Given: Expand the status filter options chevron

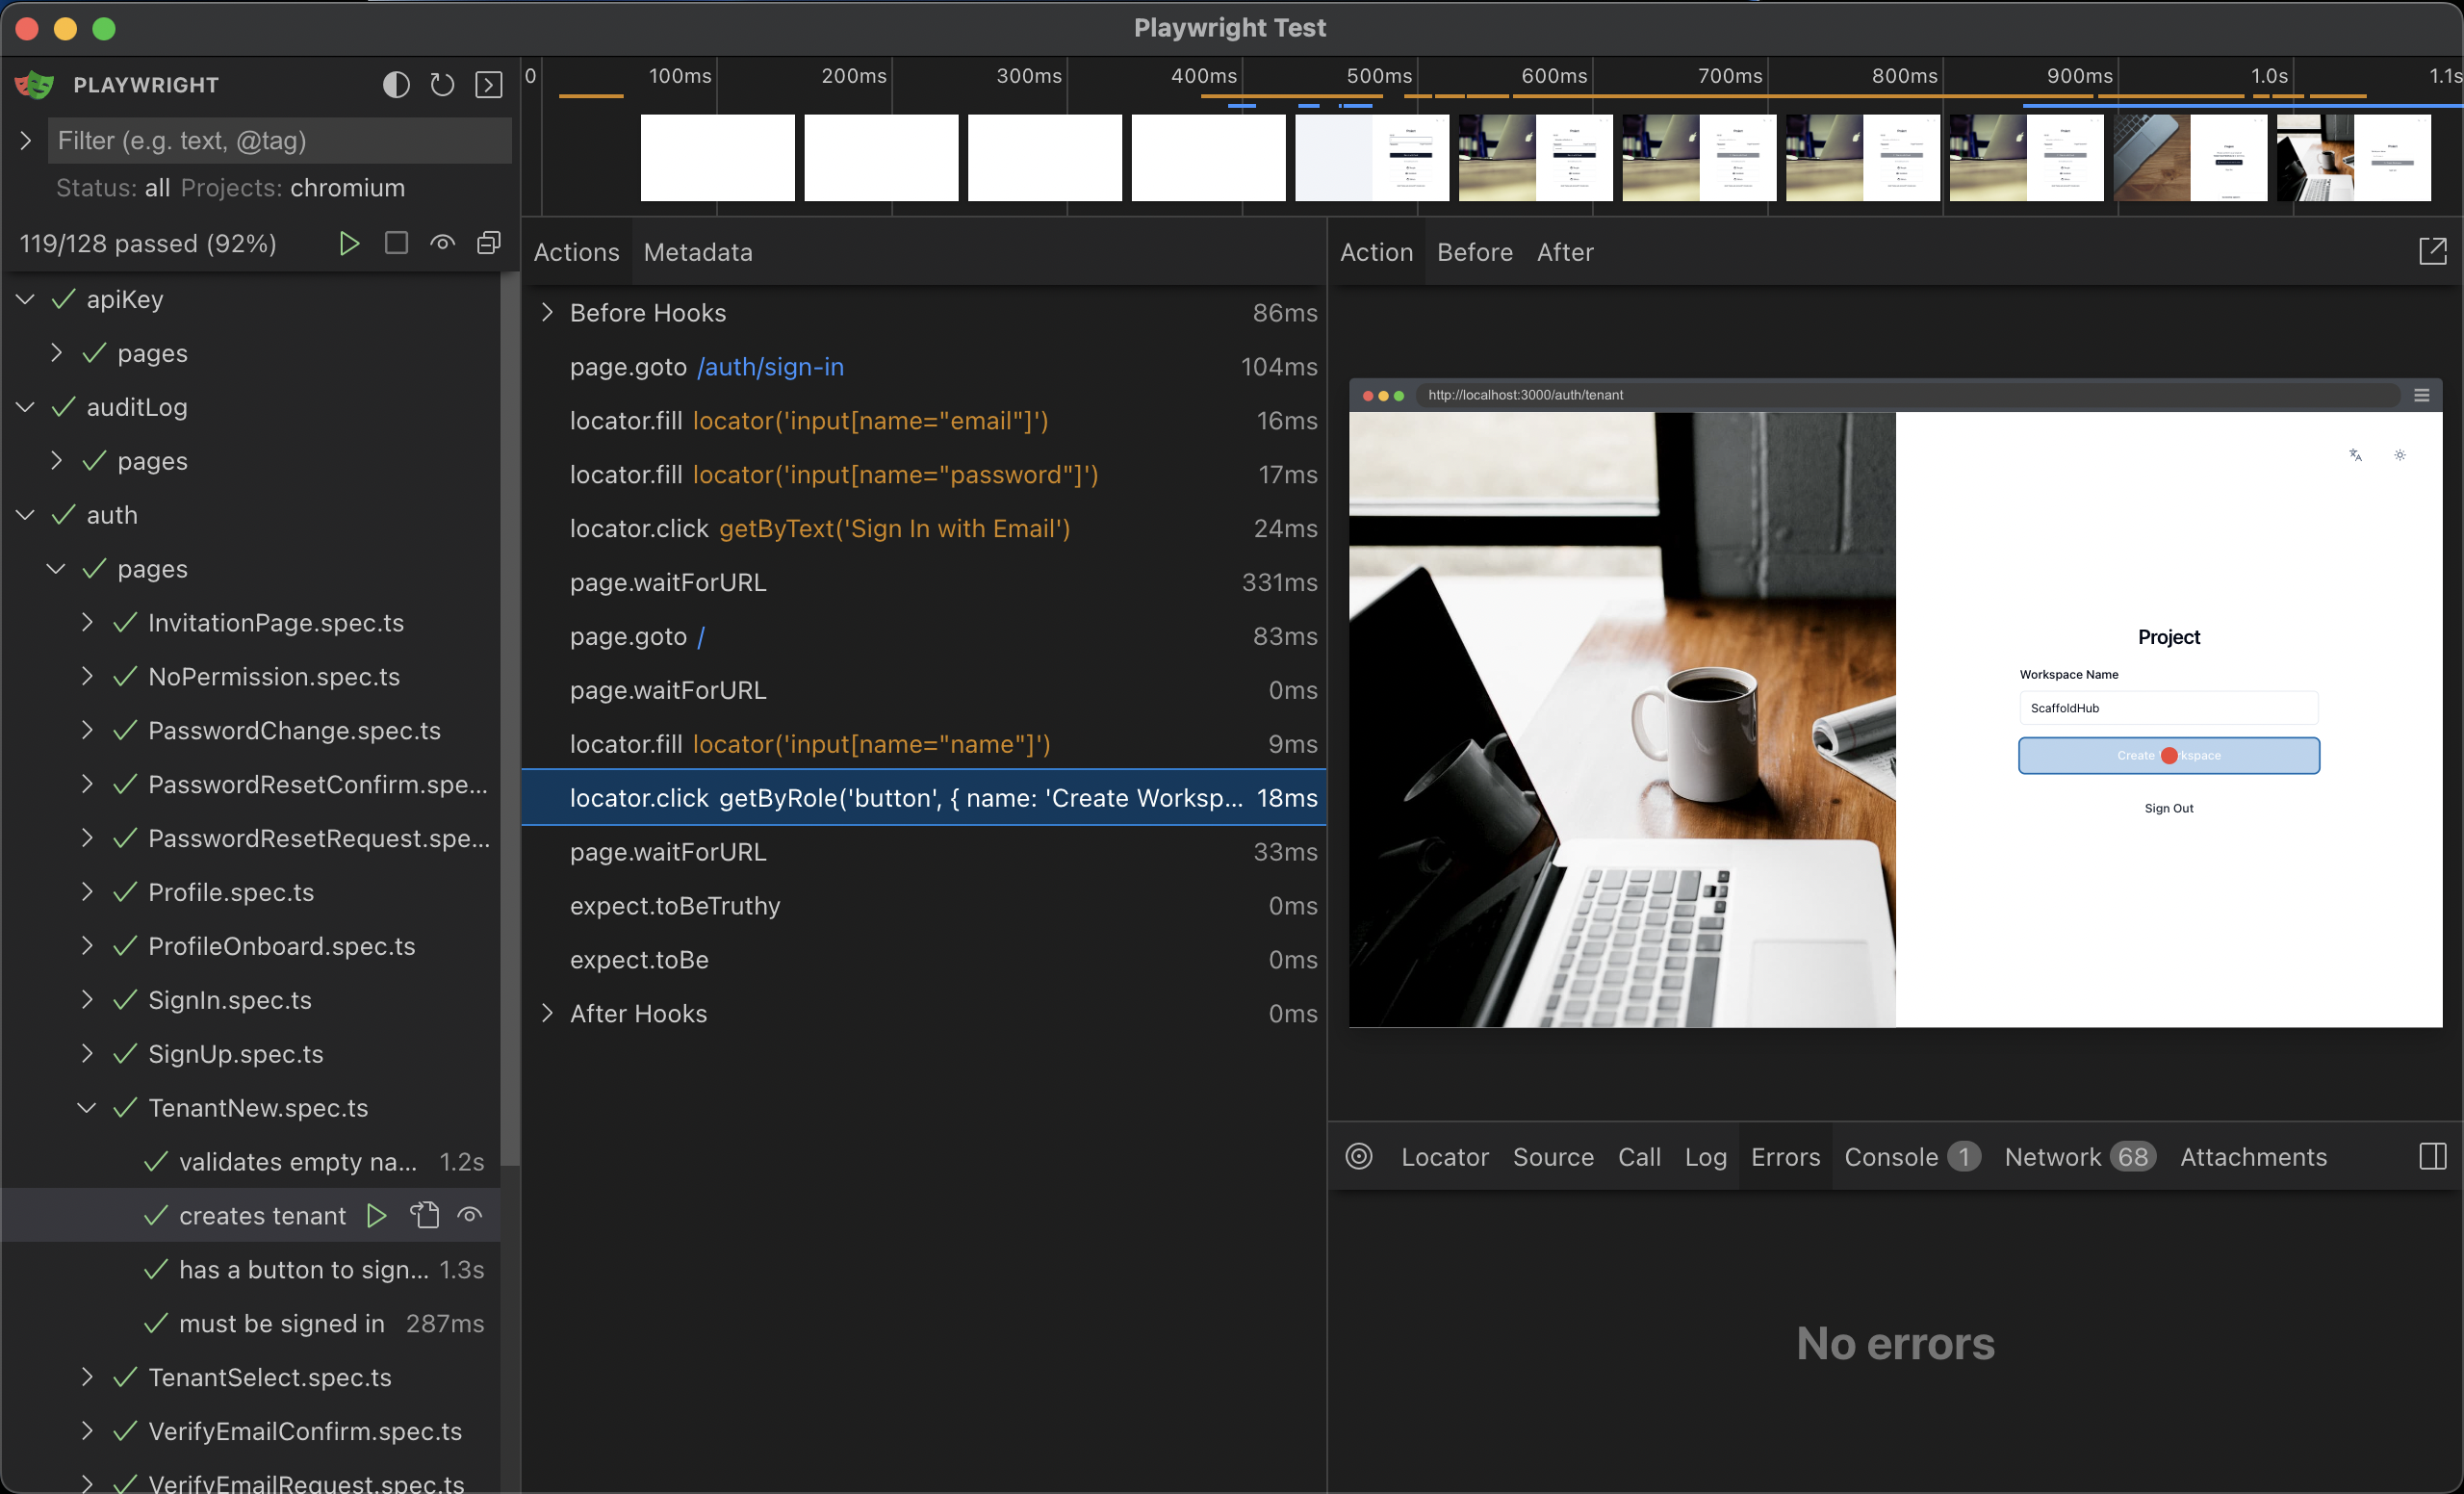Looking at the screenshot, I should [x=25, y=141].
